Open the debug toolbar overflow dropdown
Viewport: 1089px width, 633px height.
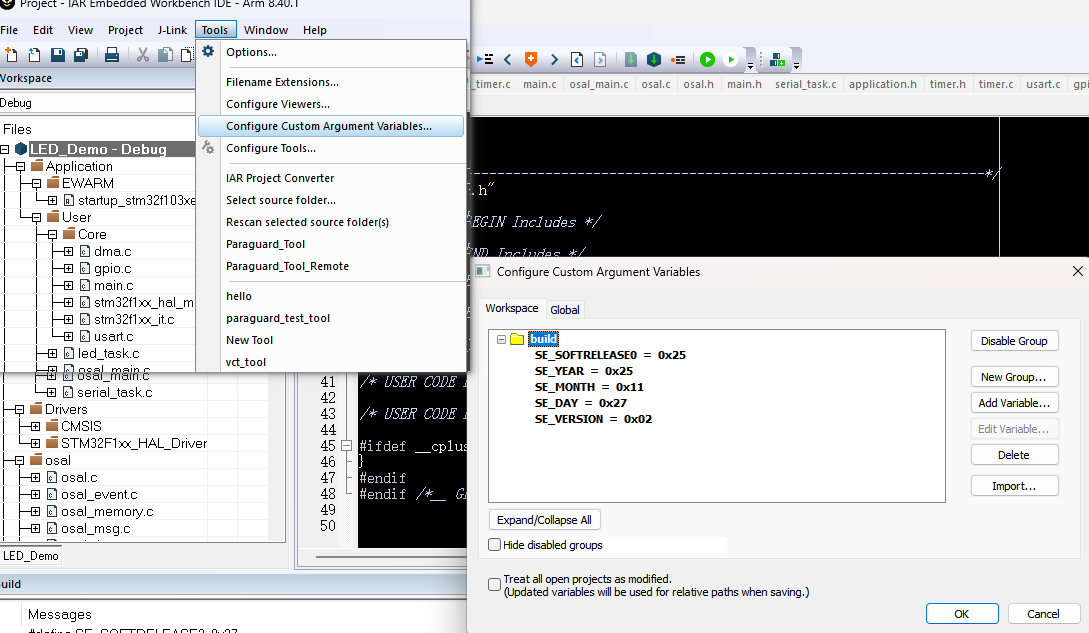[x=750, y=66]
